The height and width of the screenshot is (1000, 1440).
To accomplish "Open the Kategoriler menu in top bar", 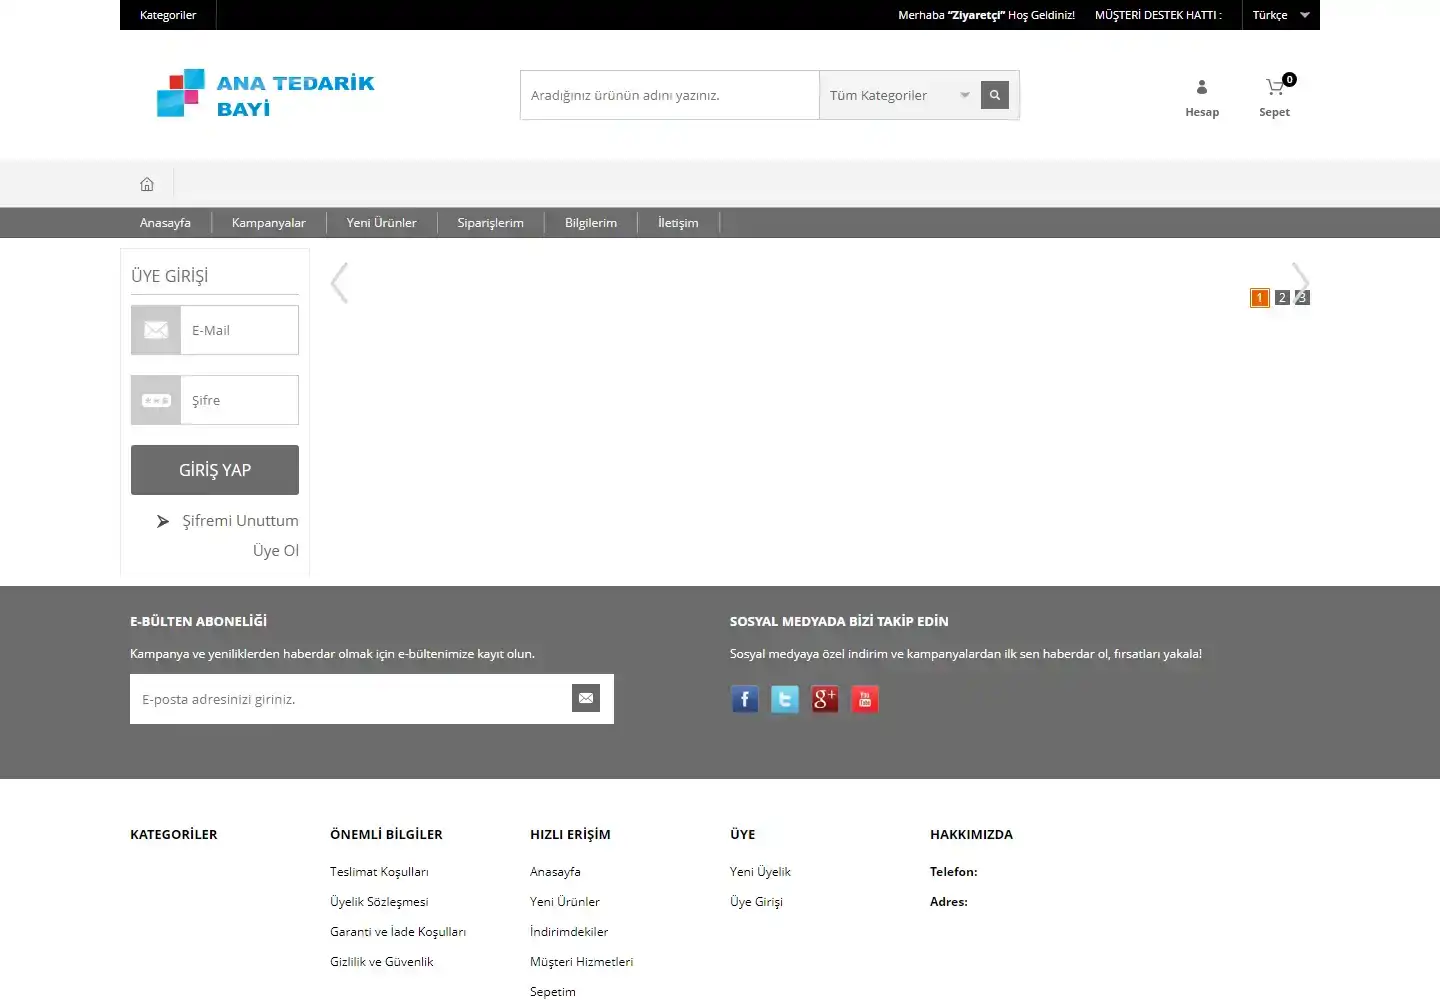I will tap(168, 15).
